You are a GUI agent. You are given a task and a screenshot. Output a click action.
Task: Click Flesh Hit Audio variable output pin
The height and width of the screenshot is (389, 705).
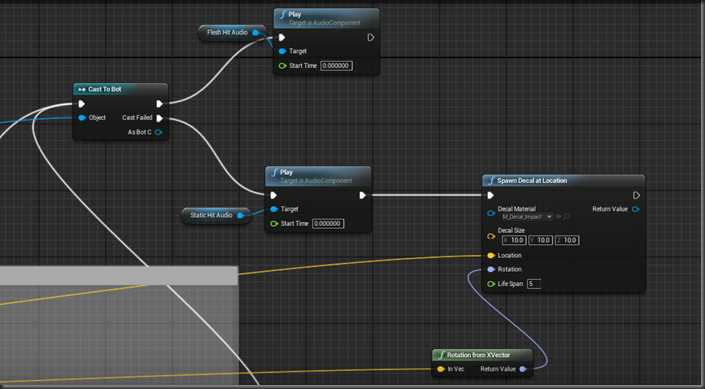click(255, 32)
